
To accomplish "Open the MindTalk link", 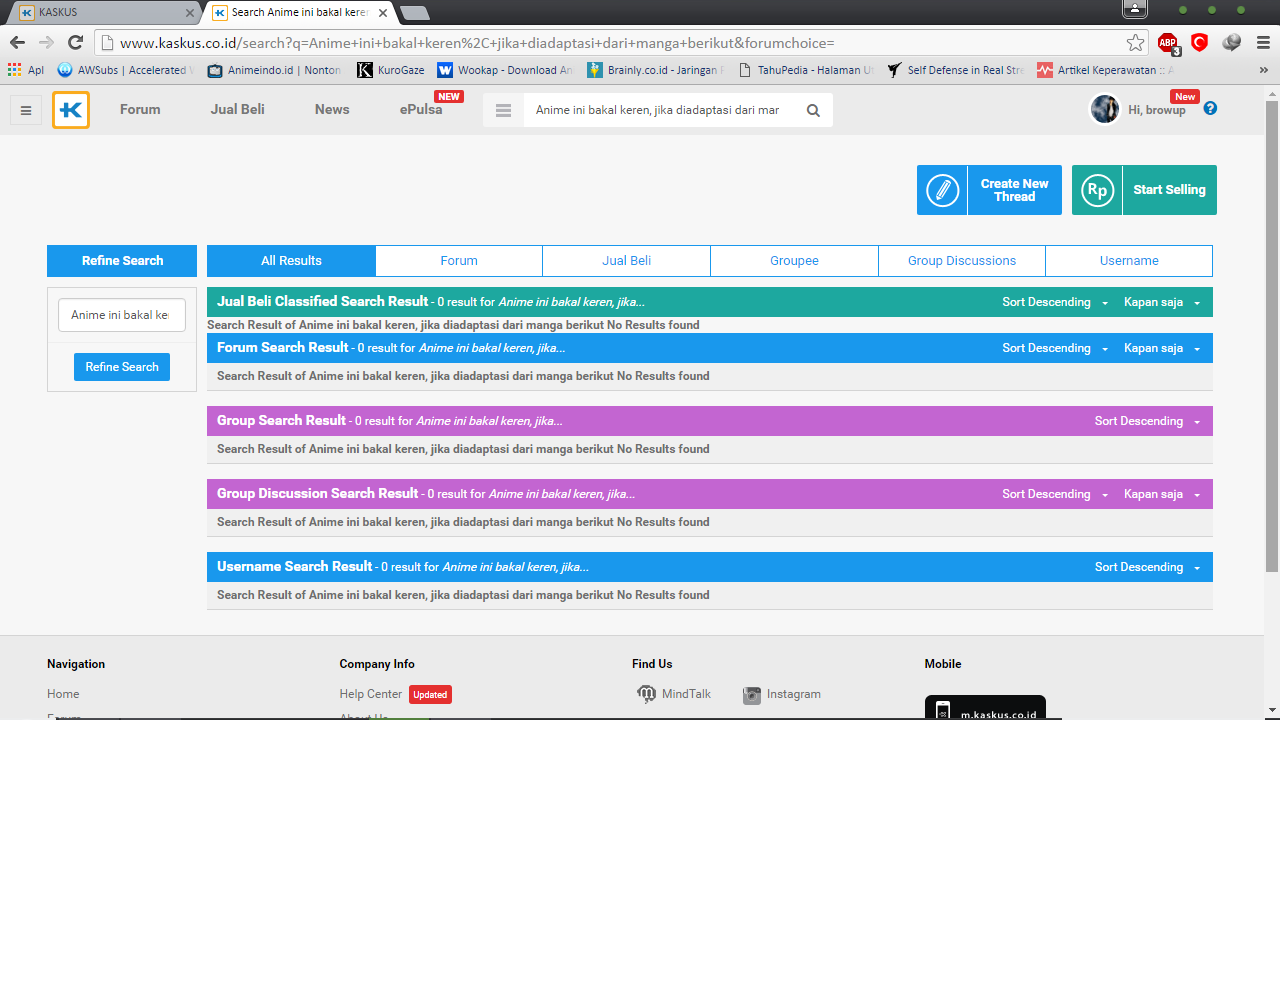I will tap(674, 694).
